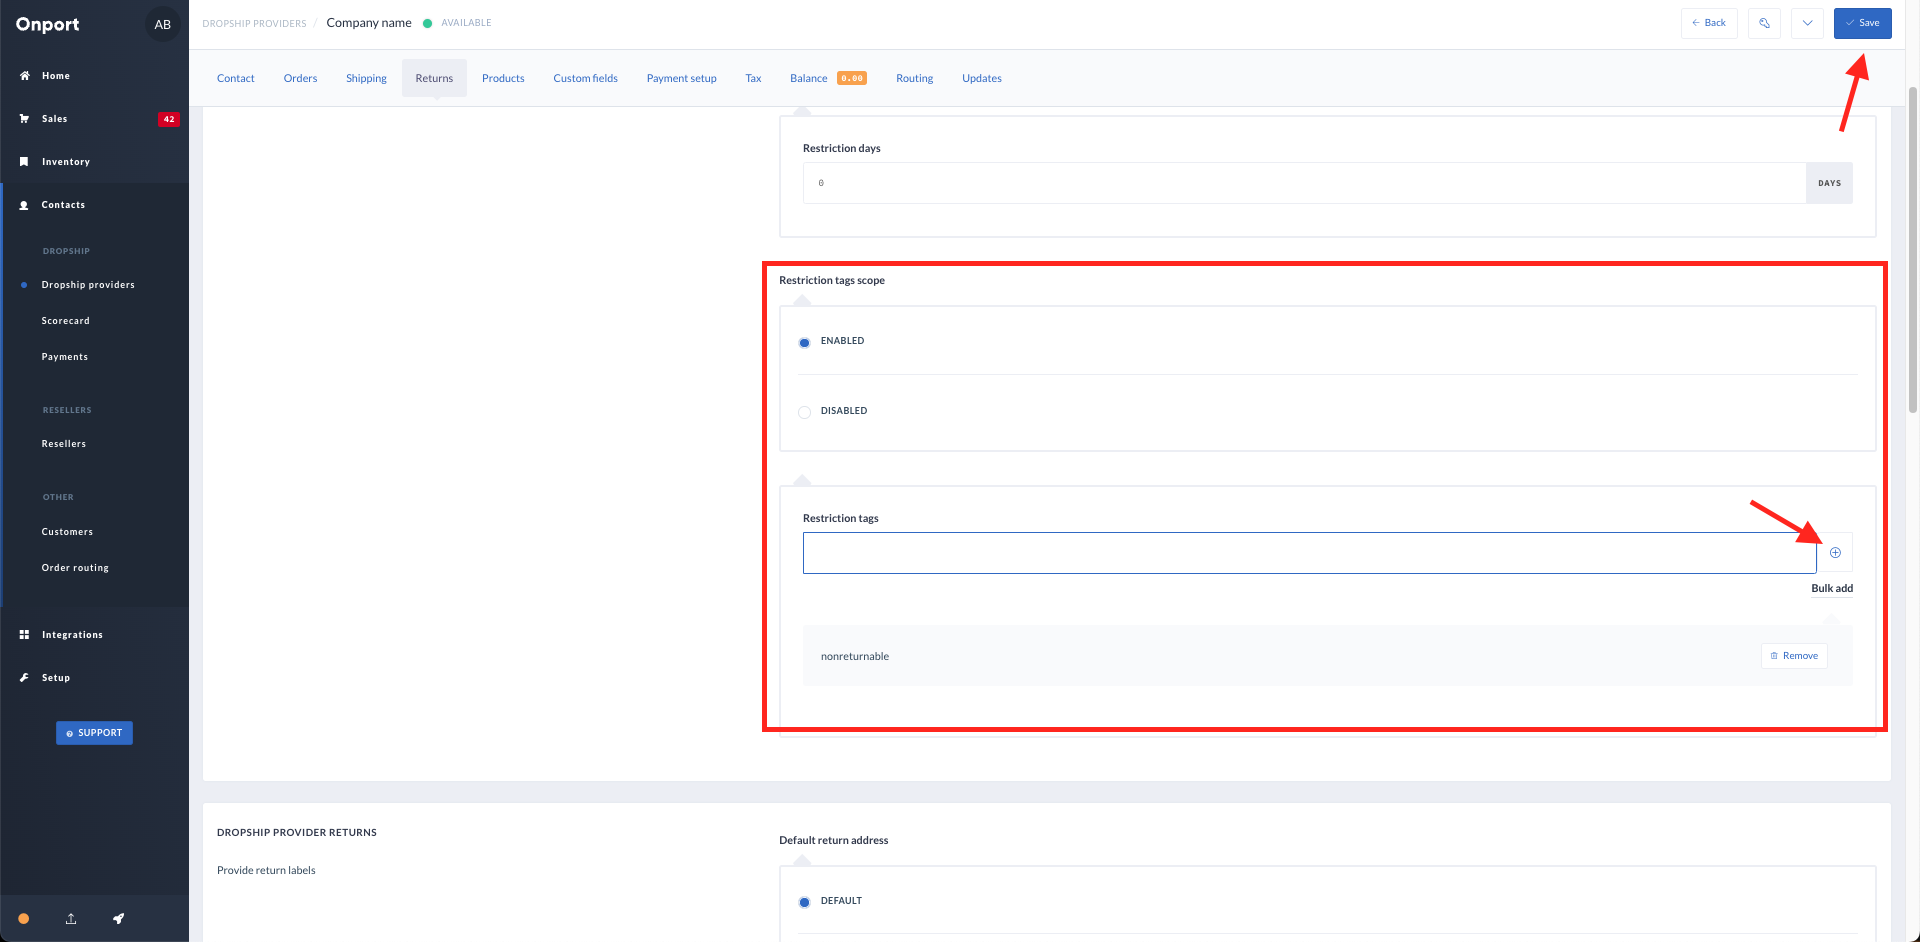Select the DISABLED restriction tags scope
Screen dimensions: 1920x942
coord(804,412)
